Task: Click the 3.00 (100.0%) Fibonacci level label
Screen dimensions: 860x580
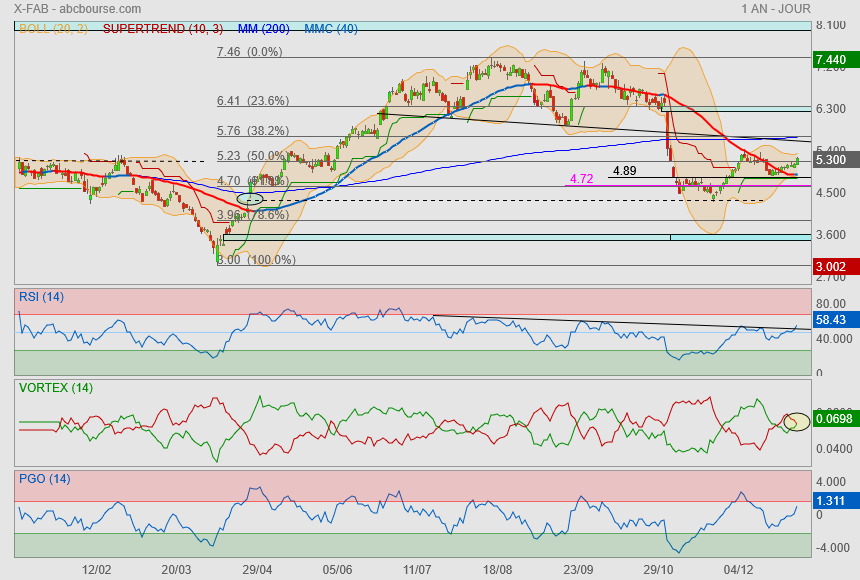Action: [256, 260]
